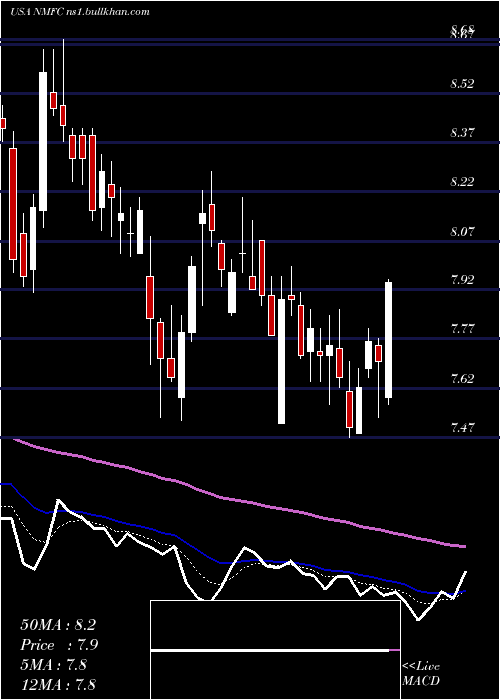Click the 'Price : 7.9' reading

coord(59,645)
